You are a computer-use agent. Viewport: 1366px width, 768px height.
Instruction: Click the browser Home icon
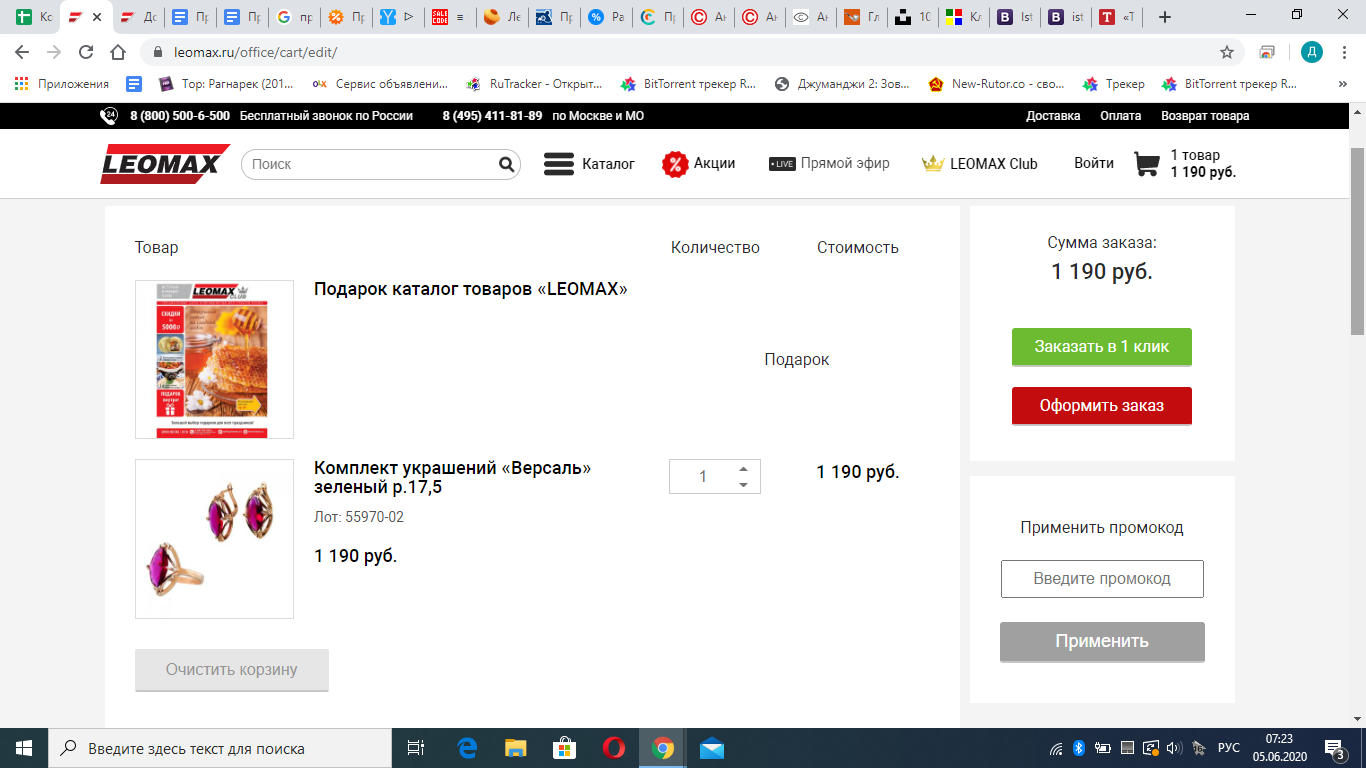pos(118,52)
